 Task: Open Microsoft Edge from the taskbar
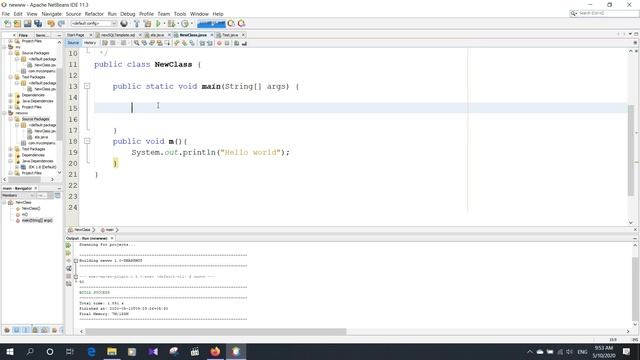tap(91, 351)
